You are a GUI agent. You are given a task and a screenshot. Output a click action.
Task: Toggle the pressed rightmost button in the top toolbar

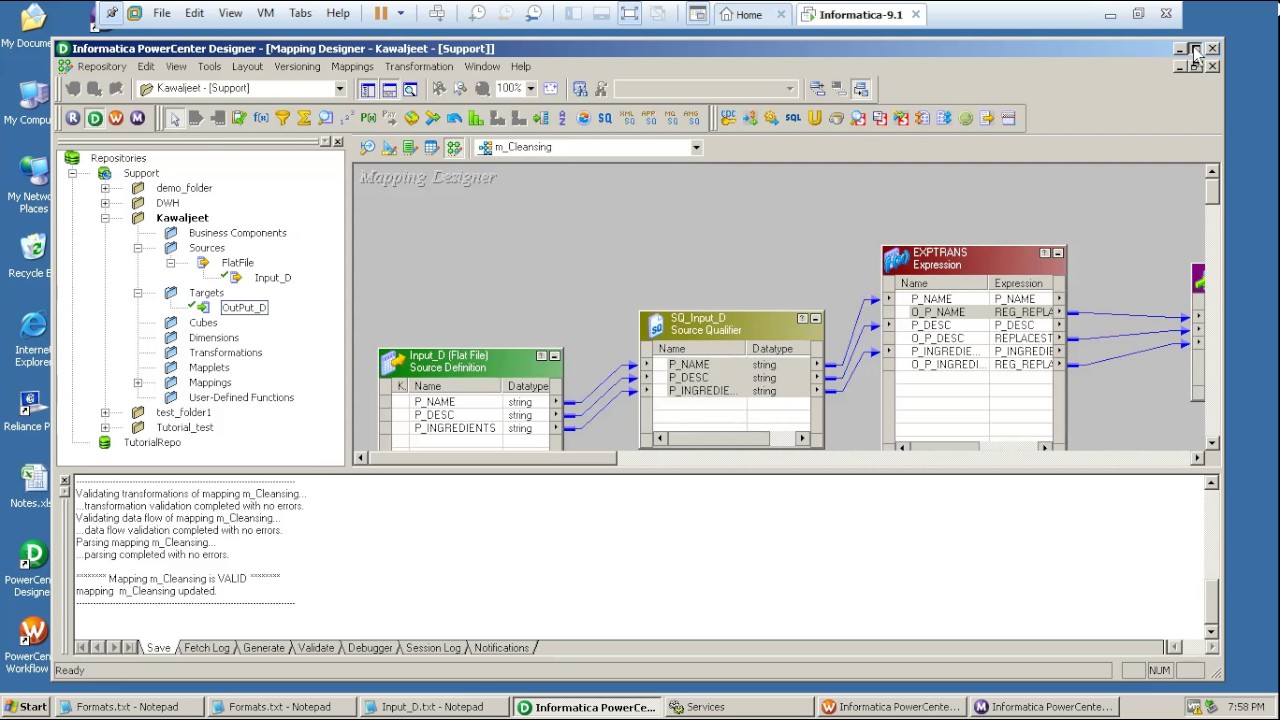861,89
